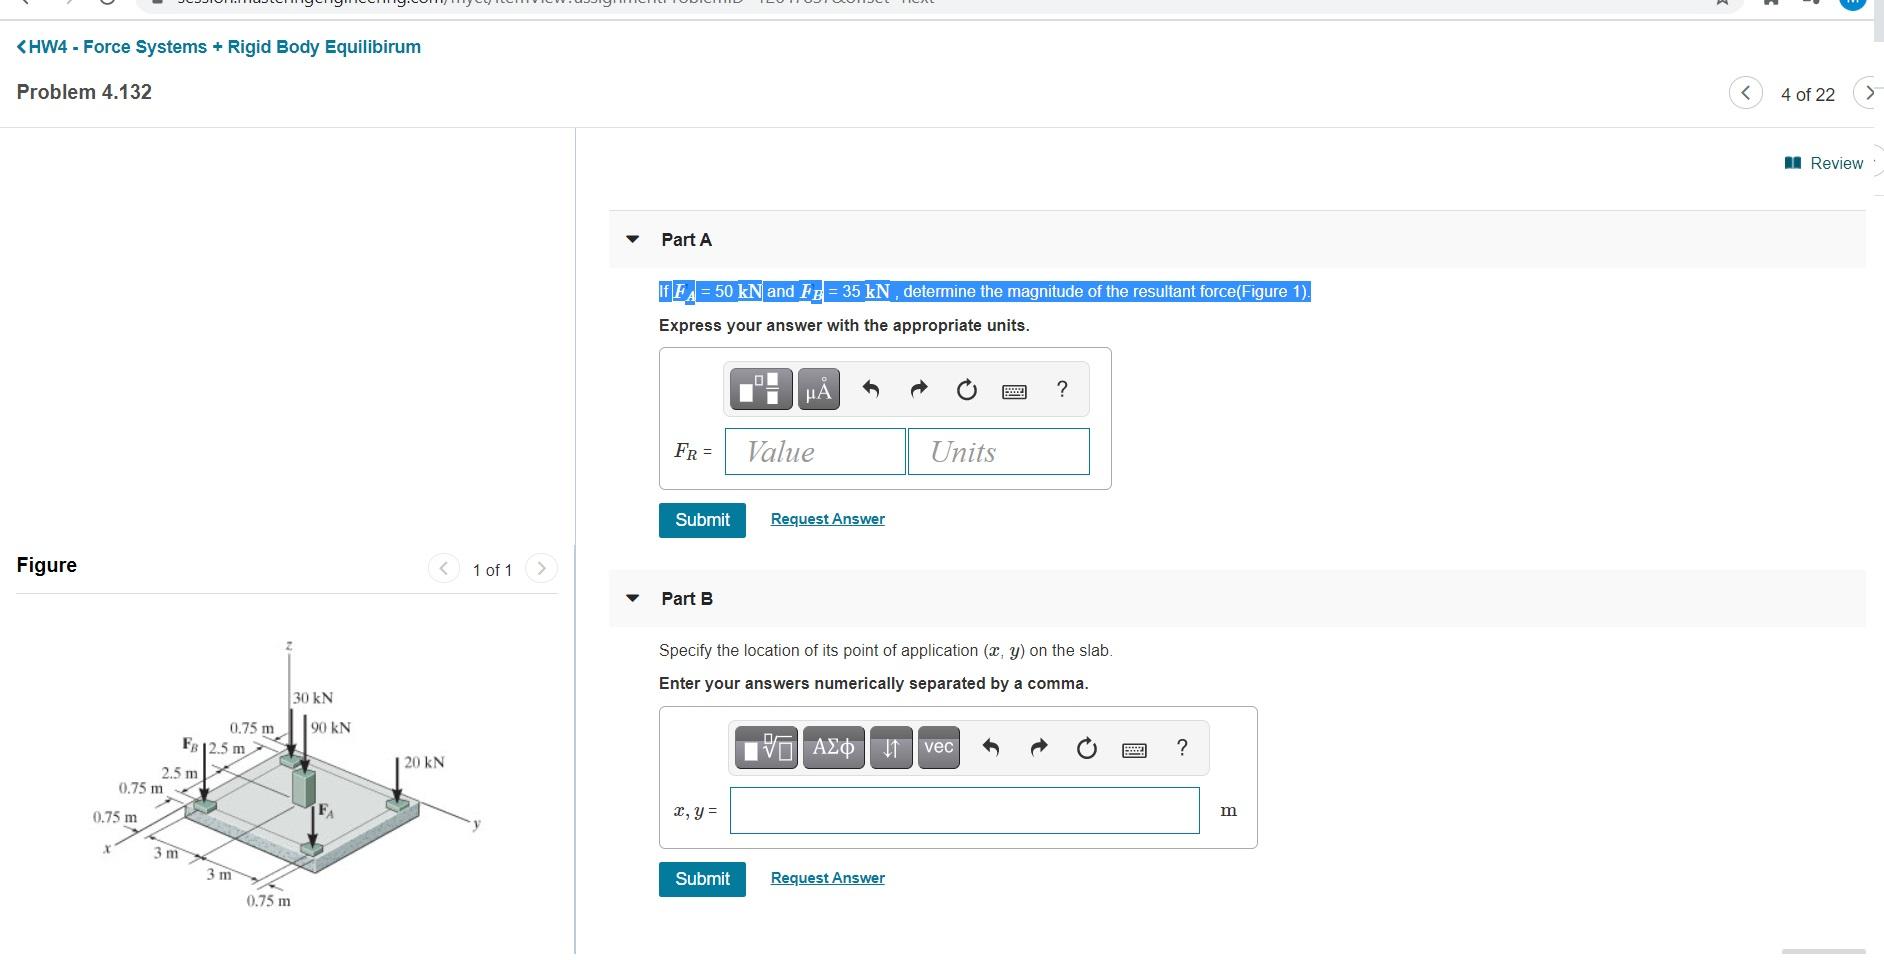This screenshot has height=960, width=1884.
Task: Open the help question mark in Part A toolbar
Action: pos(1061,389)
